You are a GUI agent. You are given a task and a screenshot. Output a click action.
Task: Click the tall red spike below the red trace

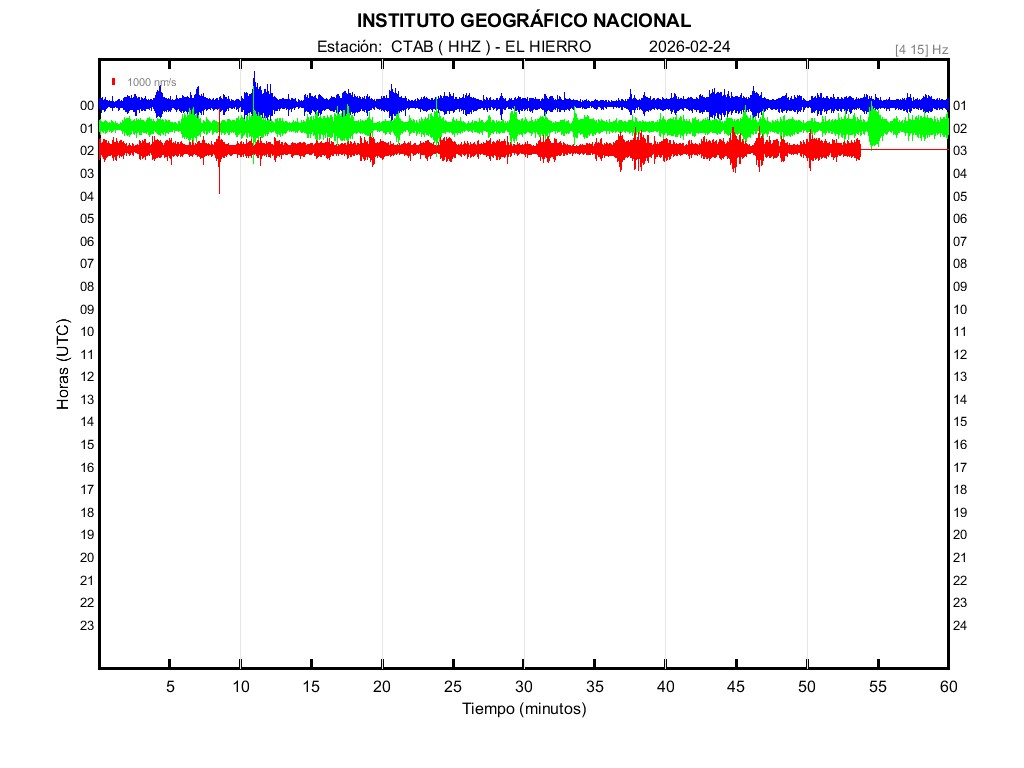tap(219, 180)
